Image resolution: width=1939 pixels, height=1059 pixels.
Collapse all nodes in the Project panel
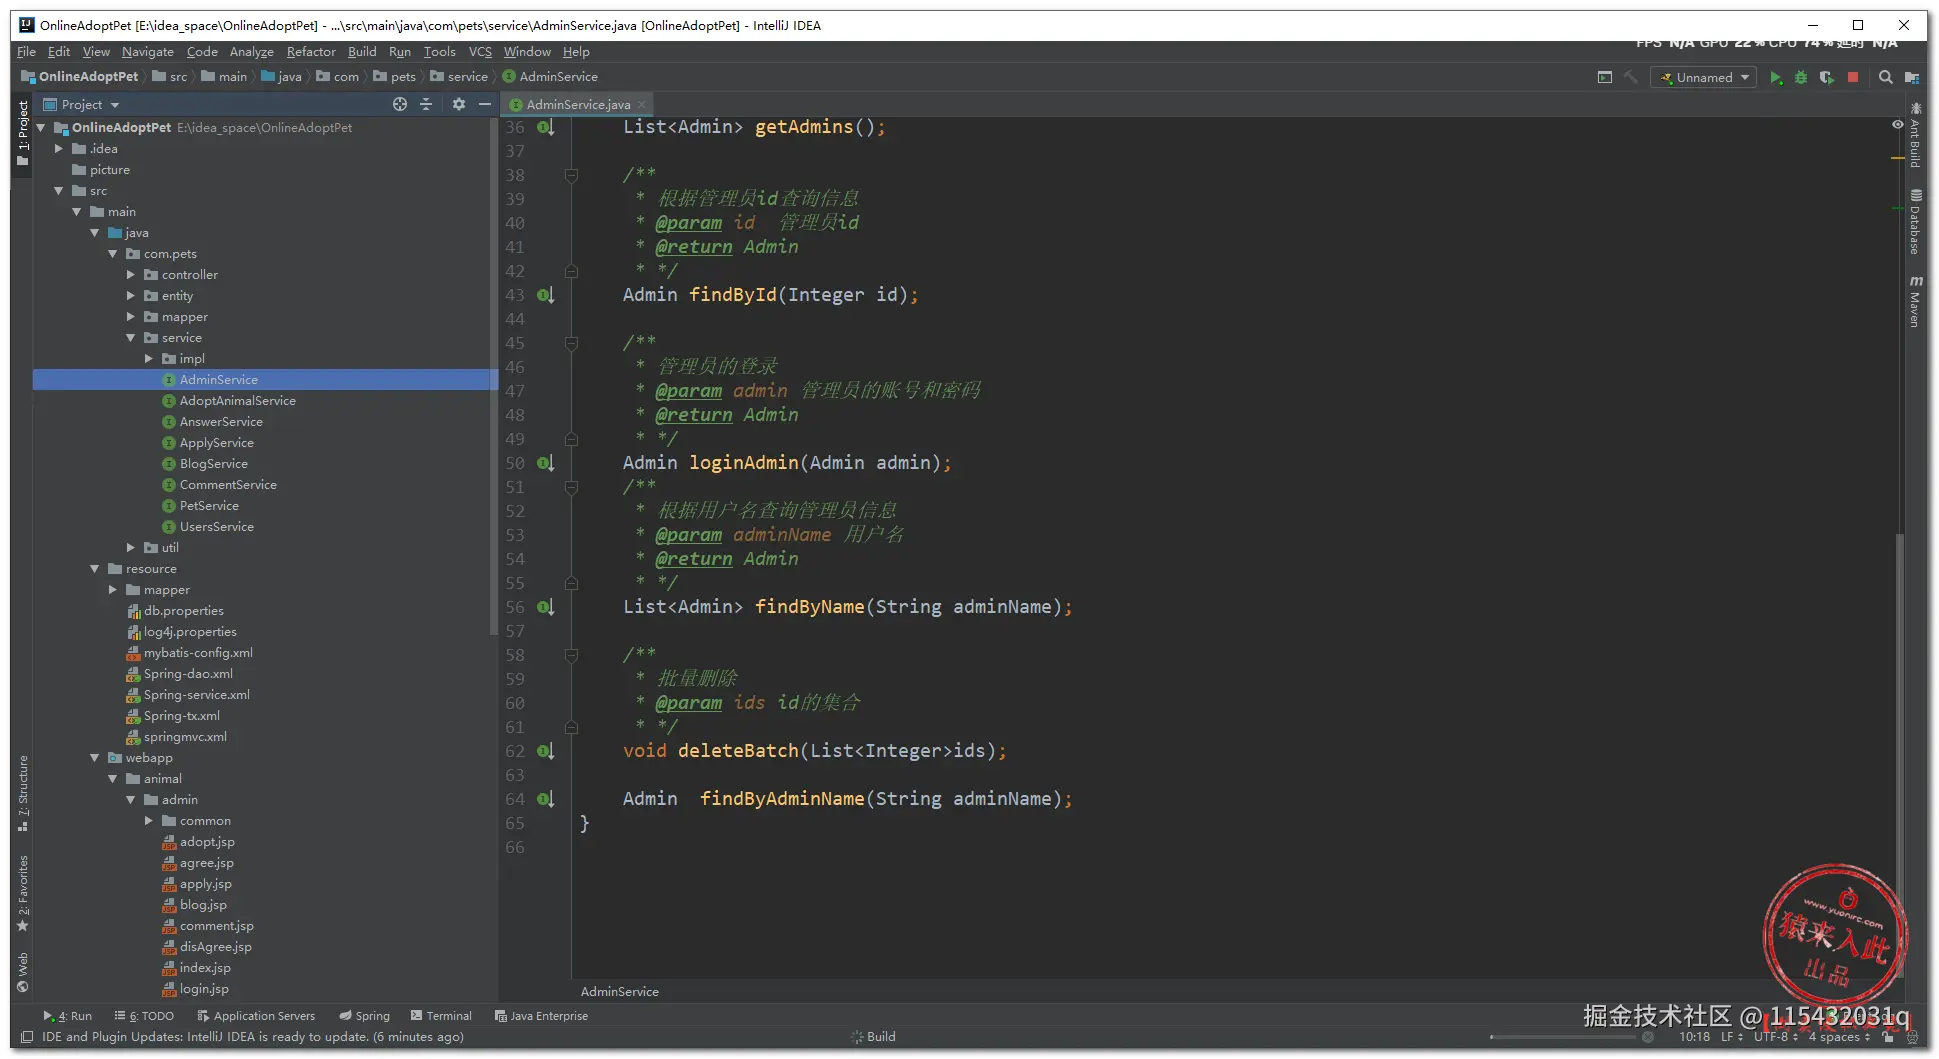coord(426,104)
